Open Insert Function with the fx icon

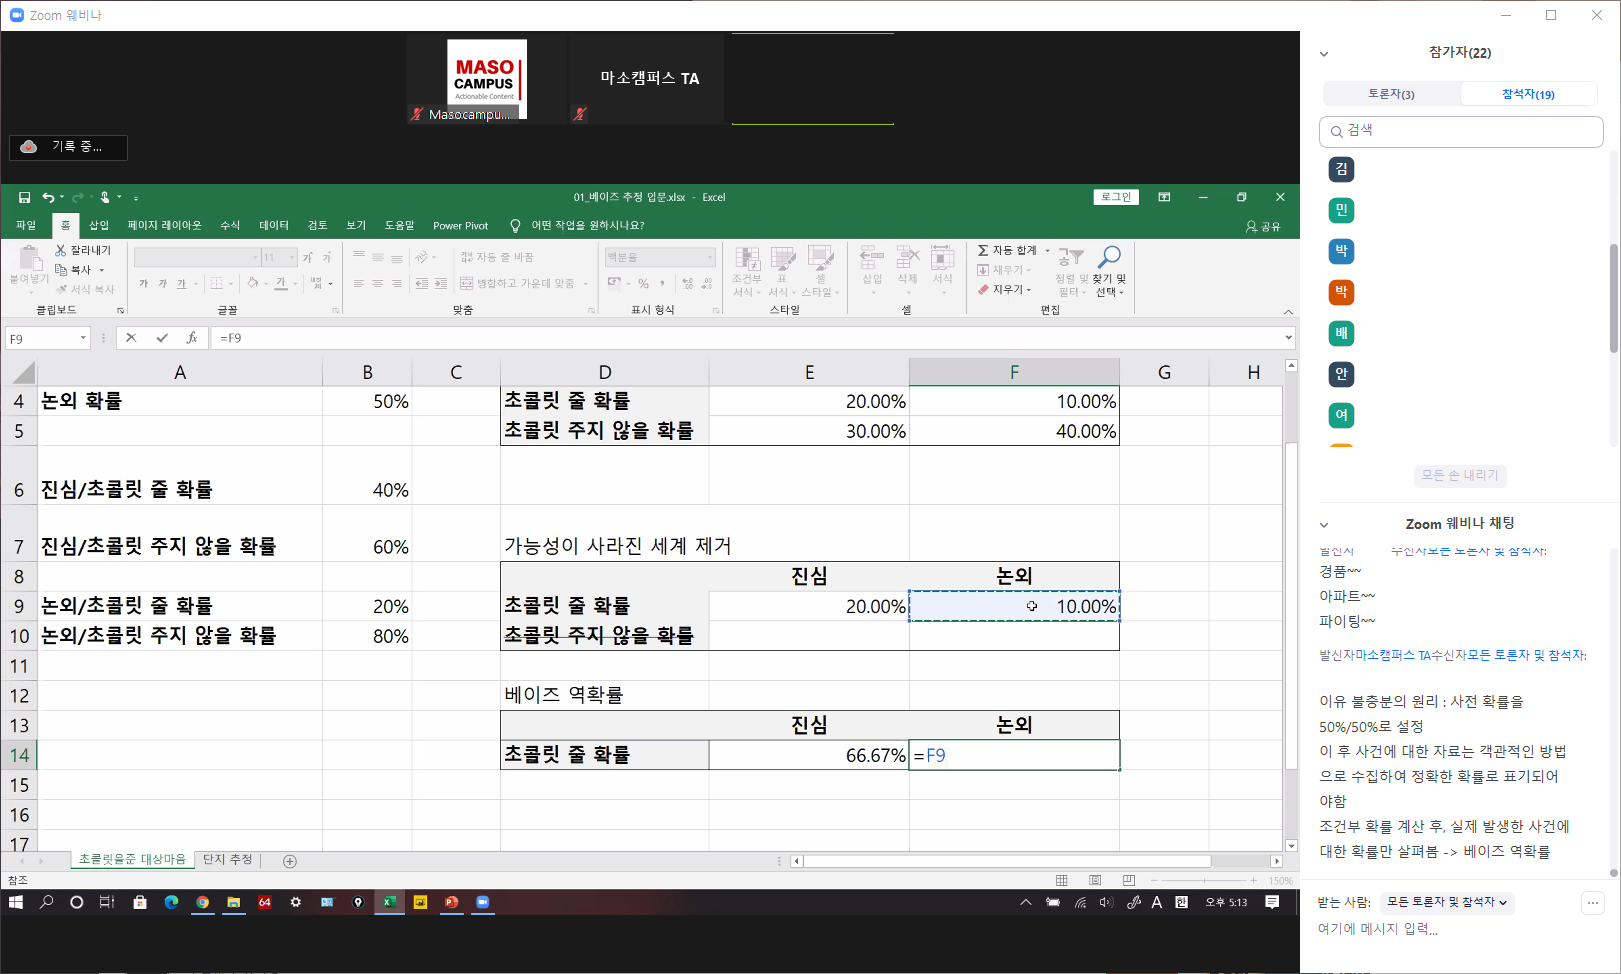(x=191, y=338)
